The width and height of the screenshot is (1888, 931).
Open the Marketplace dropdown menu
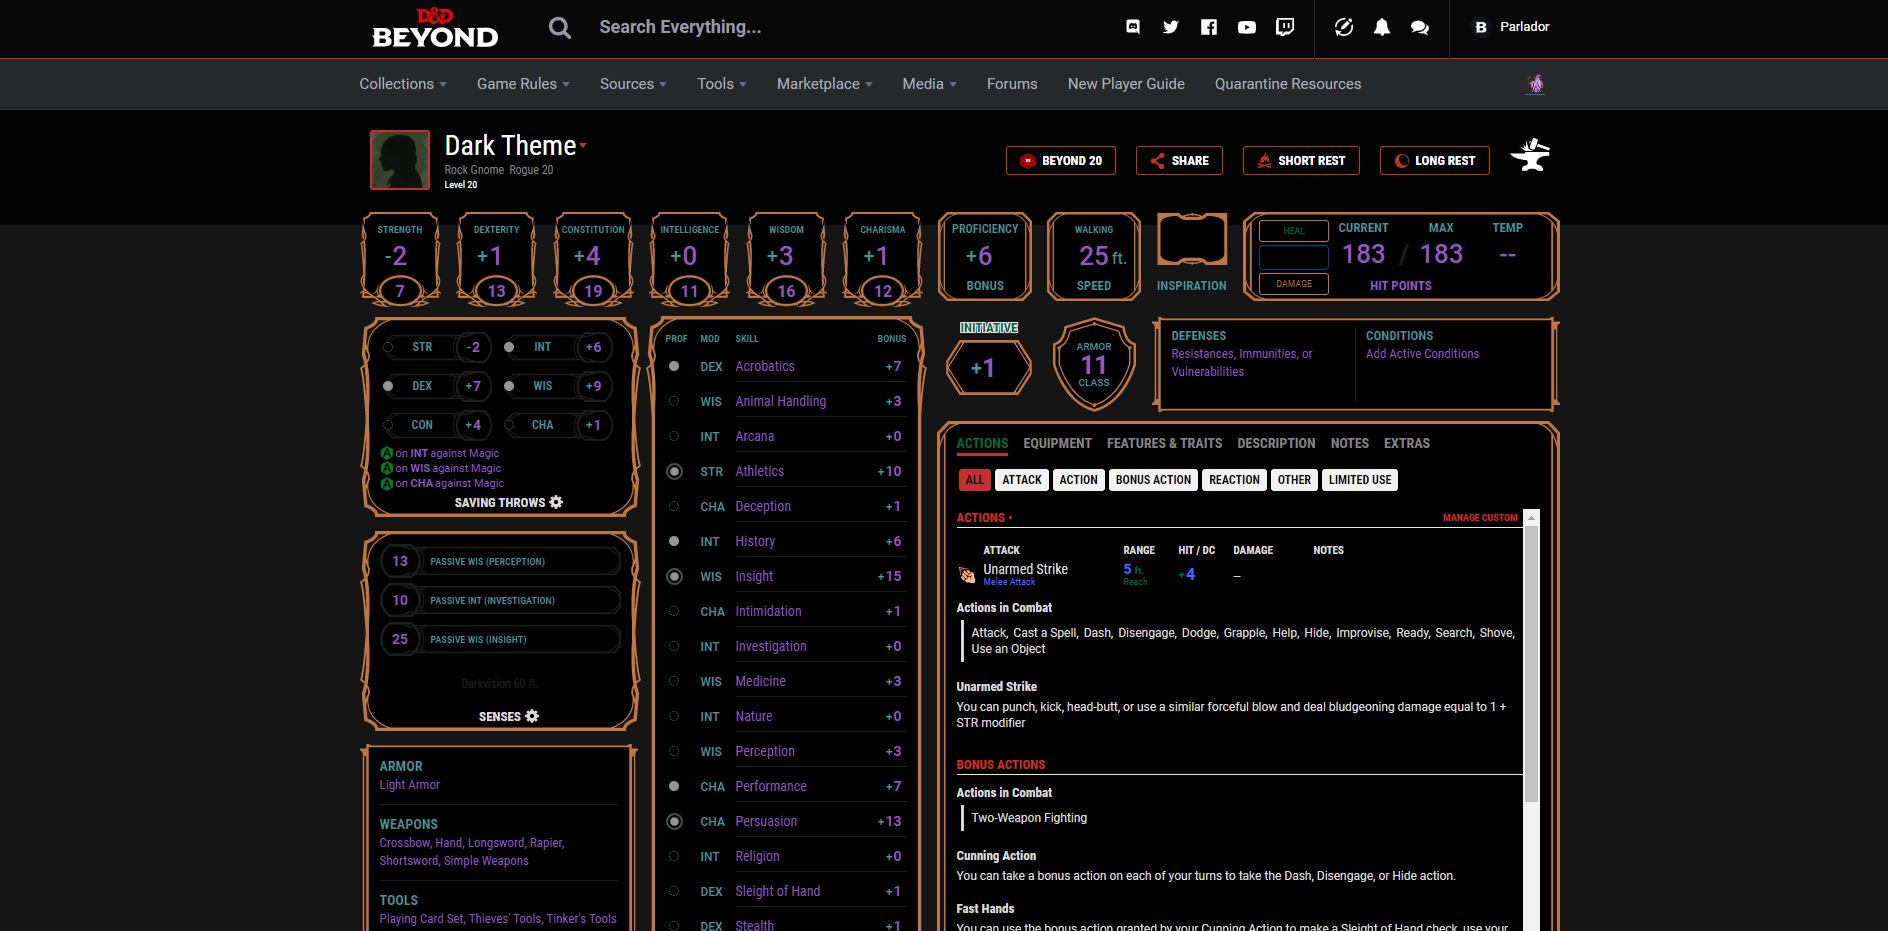point(823,84)
